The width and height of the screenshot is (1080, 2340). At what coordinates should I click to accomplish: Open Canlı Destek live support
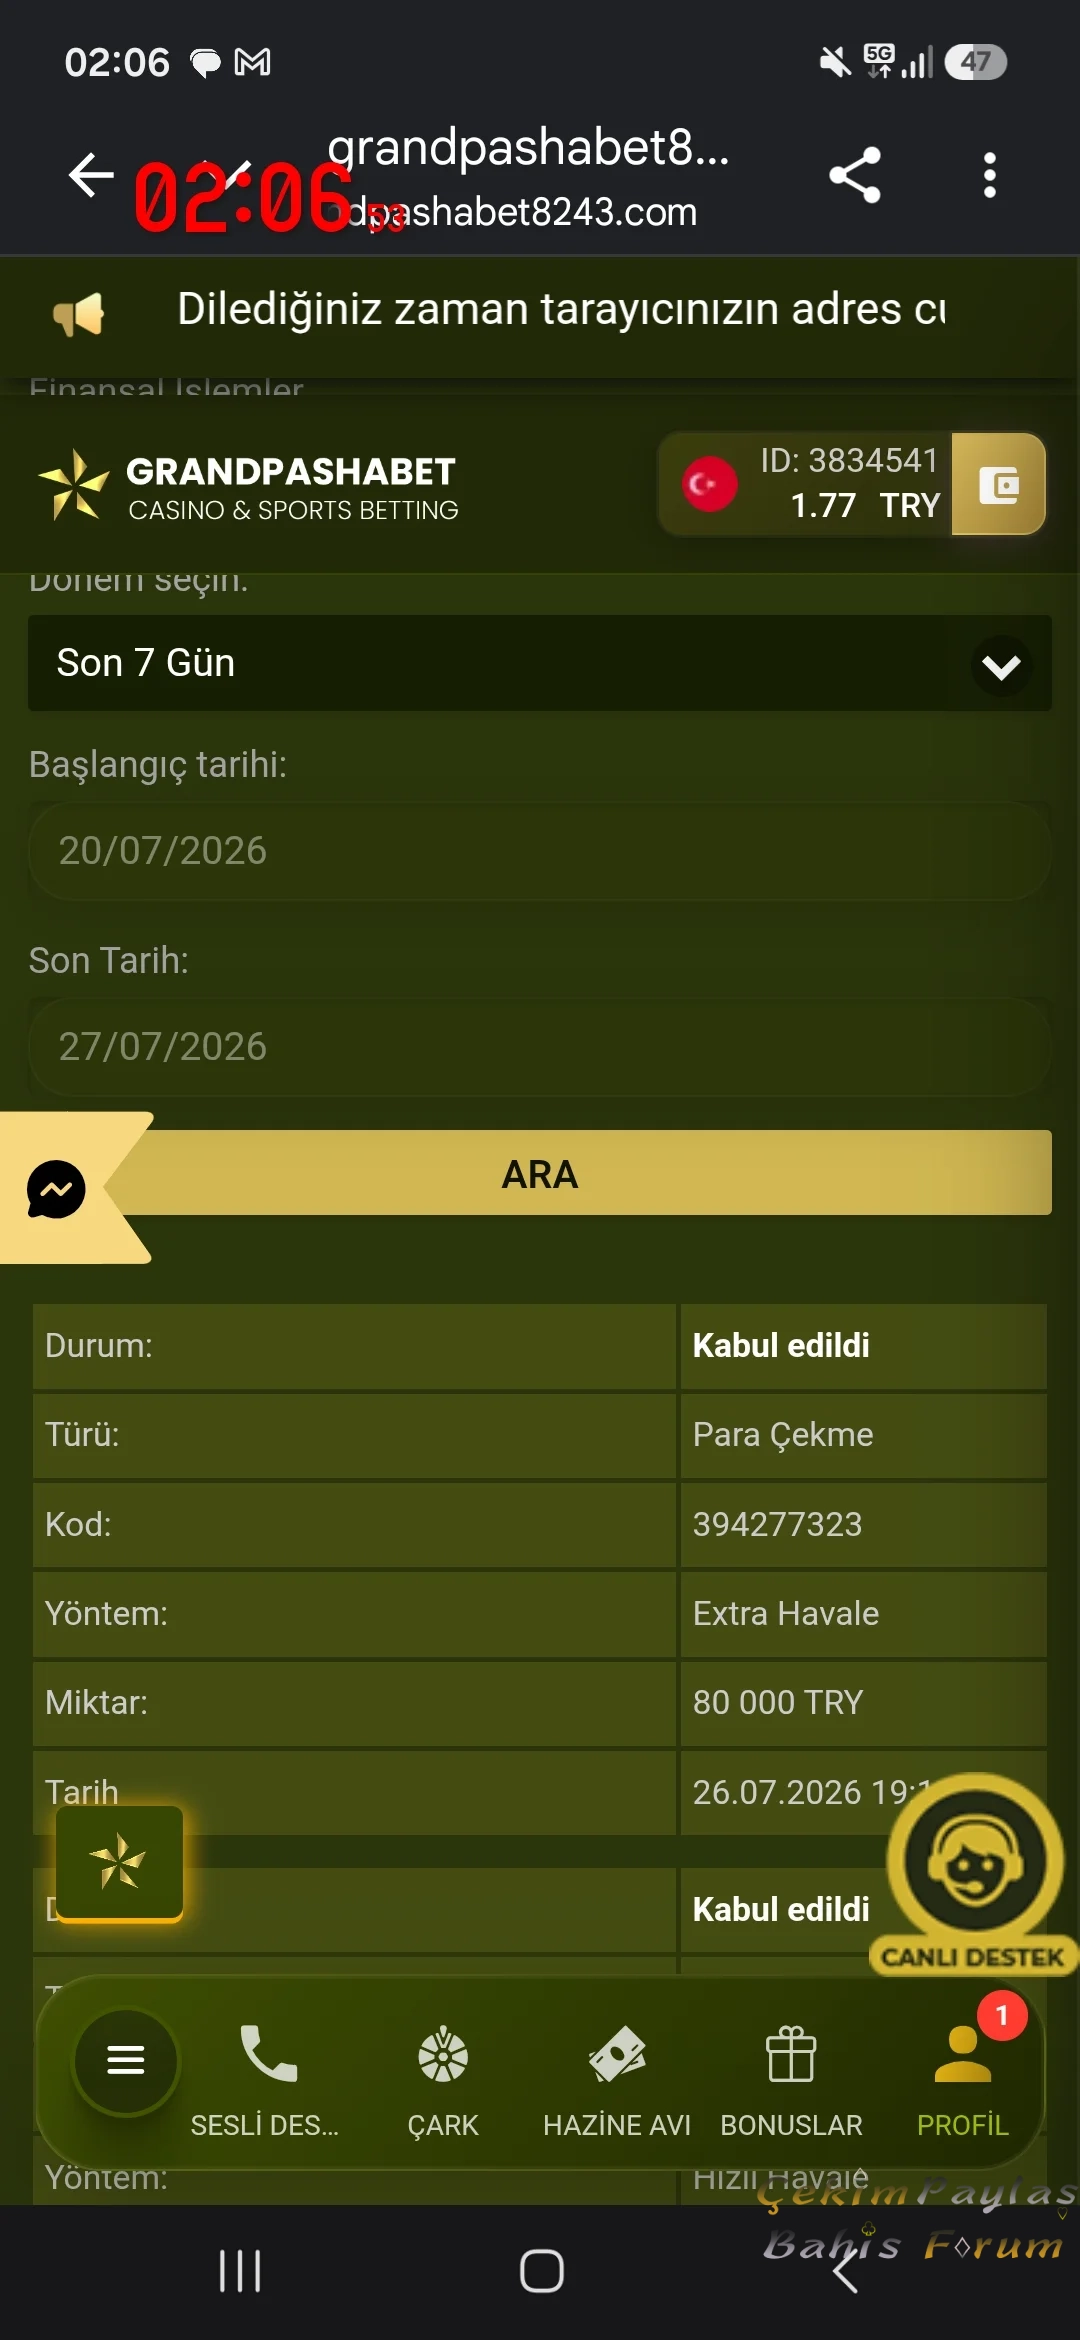tap(973, 1874)
